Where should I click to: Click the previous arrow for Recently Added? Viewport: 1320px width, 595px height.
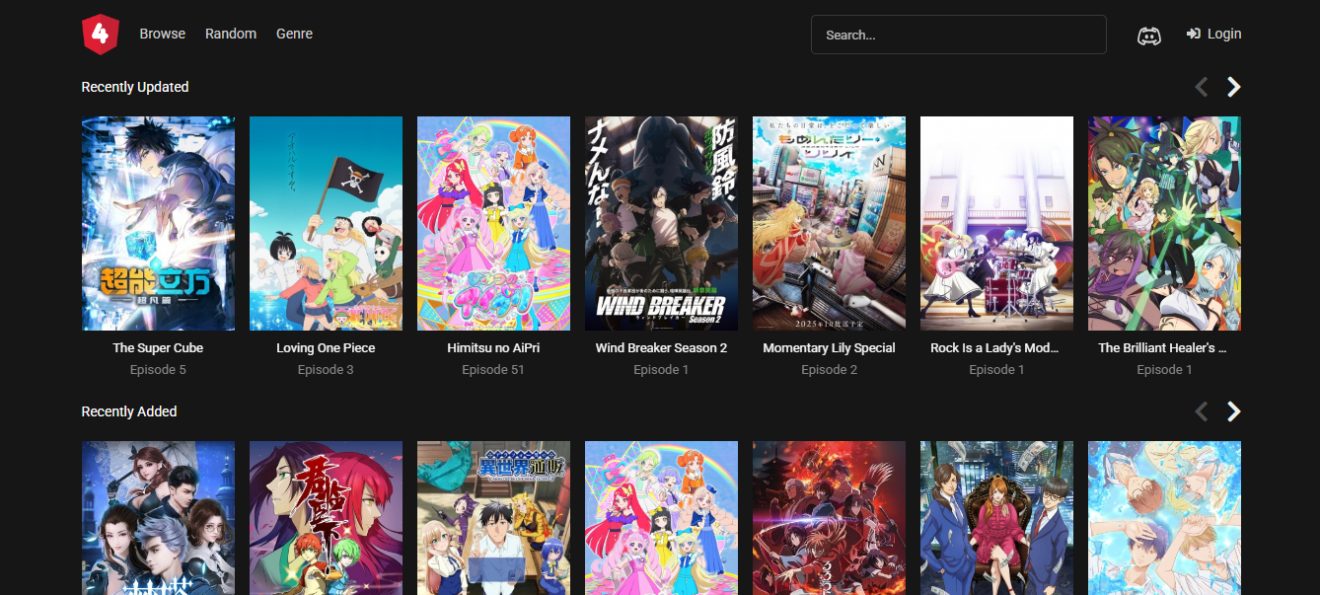(x=1201, y=411)
